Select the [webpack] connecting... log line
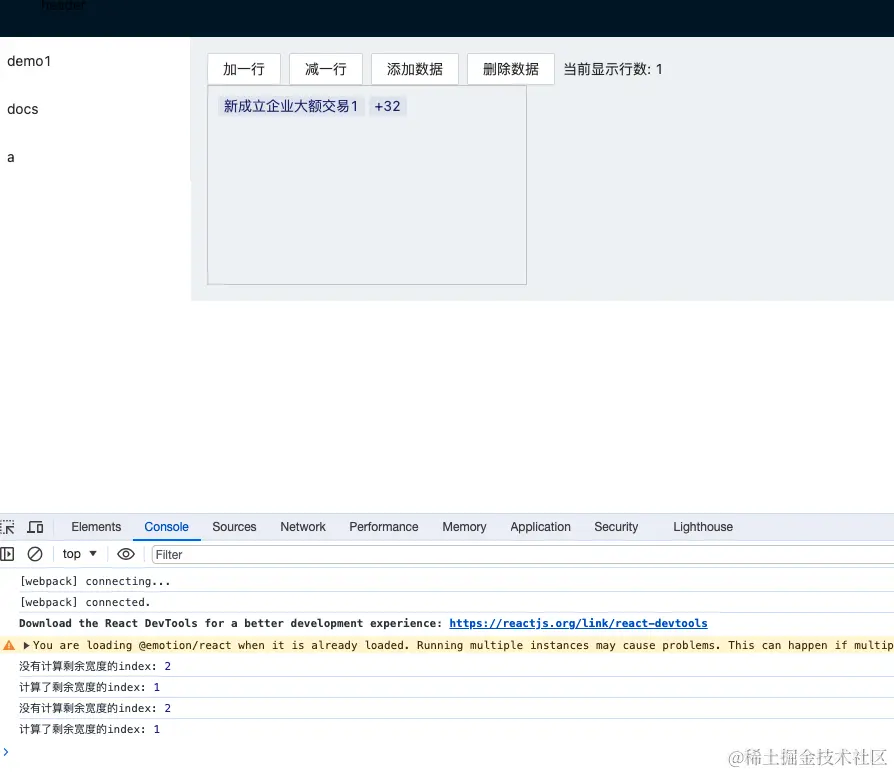This screenshot has width=894, height=774. click(x=95, y=581)
